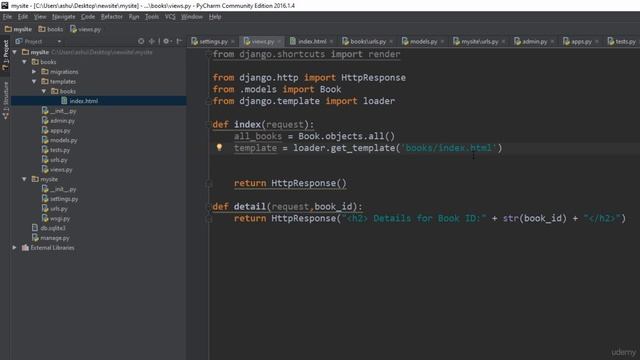
Task: Open the Tools menu
Action: click(152, 17)
